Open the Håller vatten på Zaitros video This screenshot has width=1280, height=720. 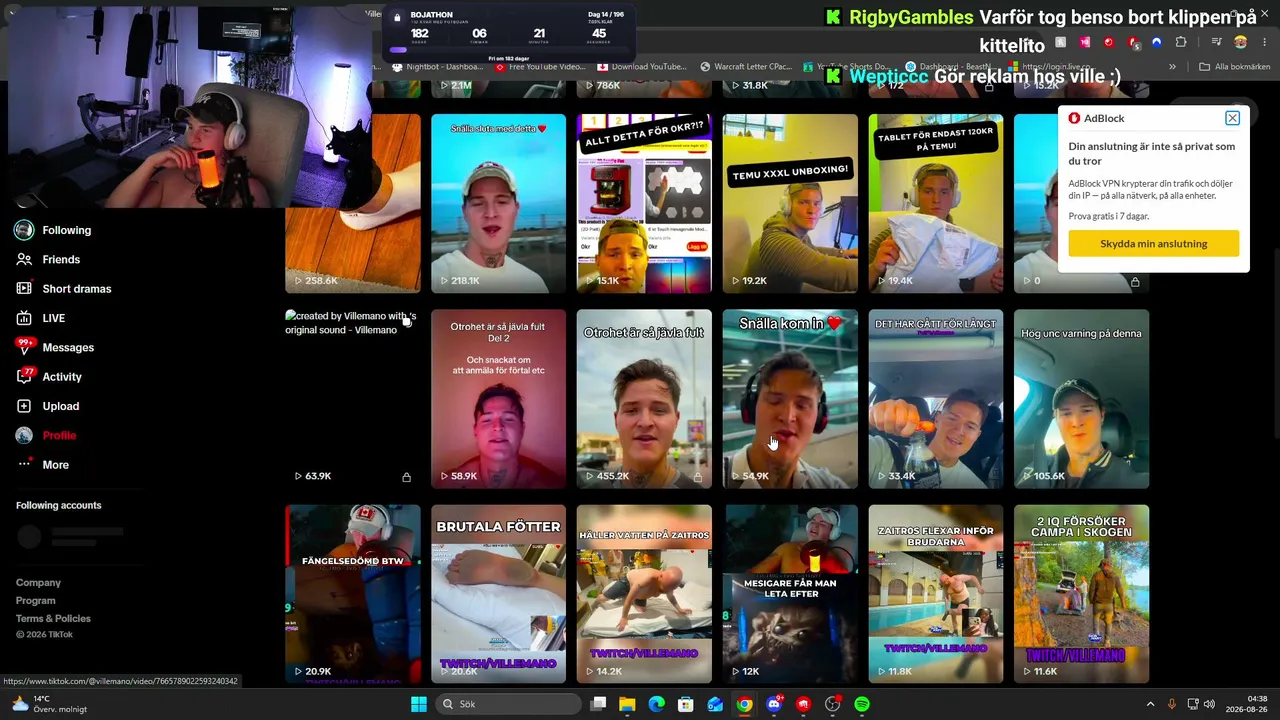[x=644, y=594]
